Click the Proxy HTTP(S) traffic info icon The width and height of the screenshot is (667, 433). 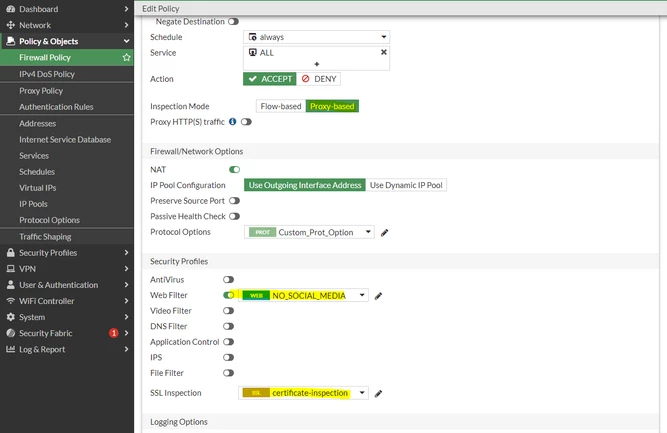pyautogui.click(x=232, y=122)
